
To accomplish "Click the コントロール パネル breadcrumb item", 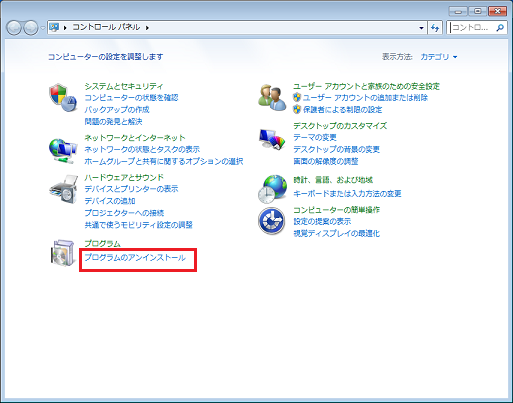I will pyautogui.click(x=106, y=27).
